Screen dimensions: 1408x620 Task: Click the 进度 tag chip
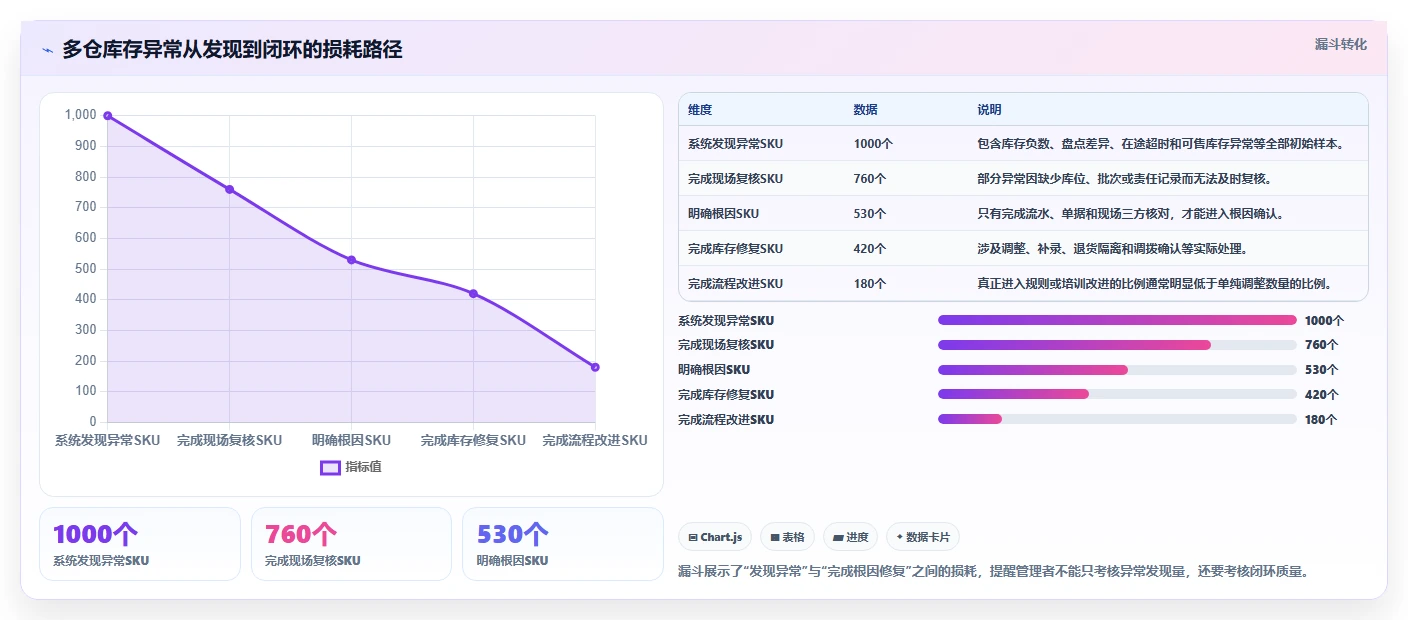[x=850, y=537]
